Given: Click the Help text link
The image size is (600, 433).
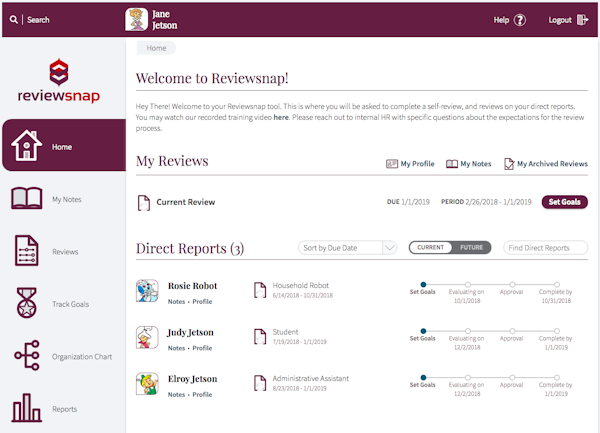Looking at the screenshot, I should (501, 20).
